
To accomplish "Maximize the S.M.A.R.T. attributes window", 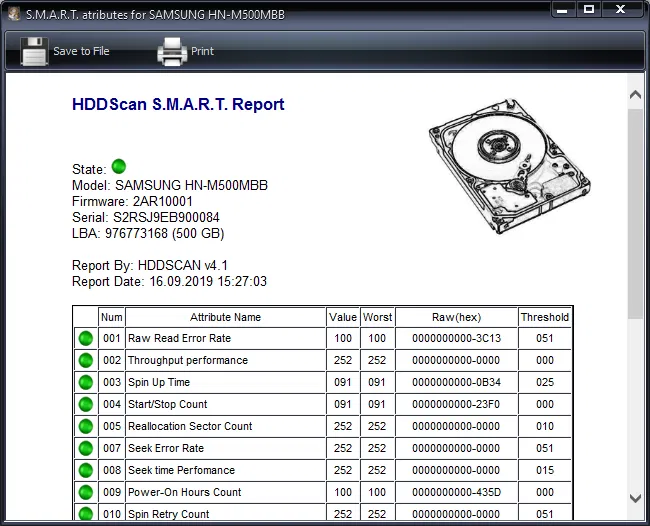I will click(589, 10).
